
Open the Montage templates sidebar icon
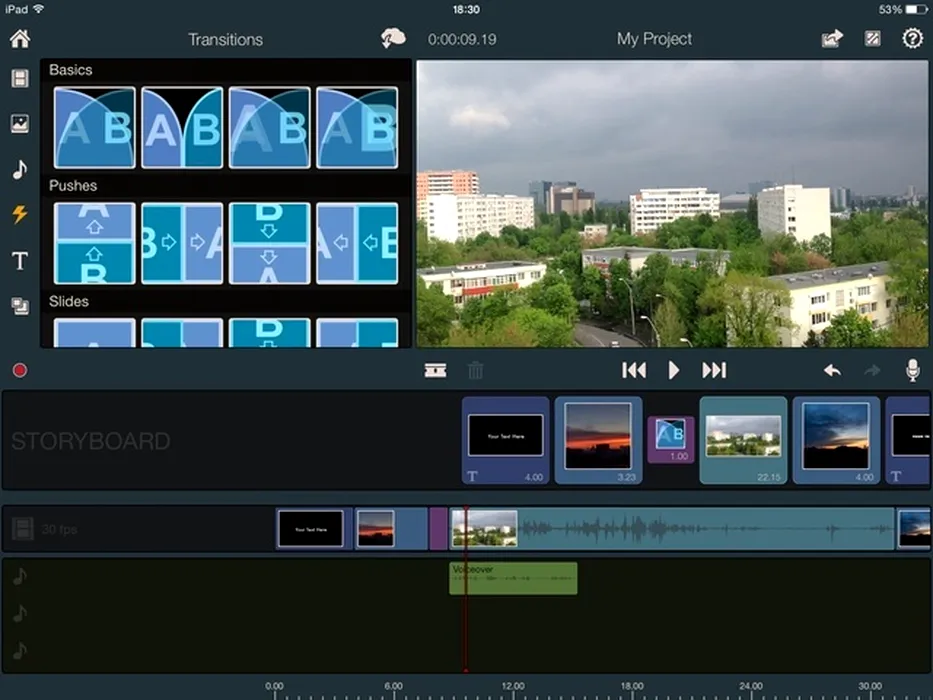click(x=20, y=306)
